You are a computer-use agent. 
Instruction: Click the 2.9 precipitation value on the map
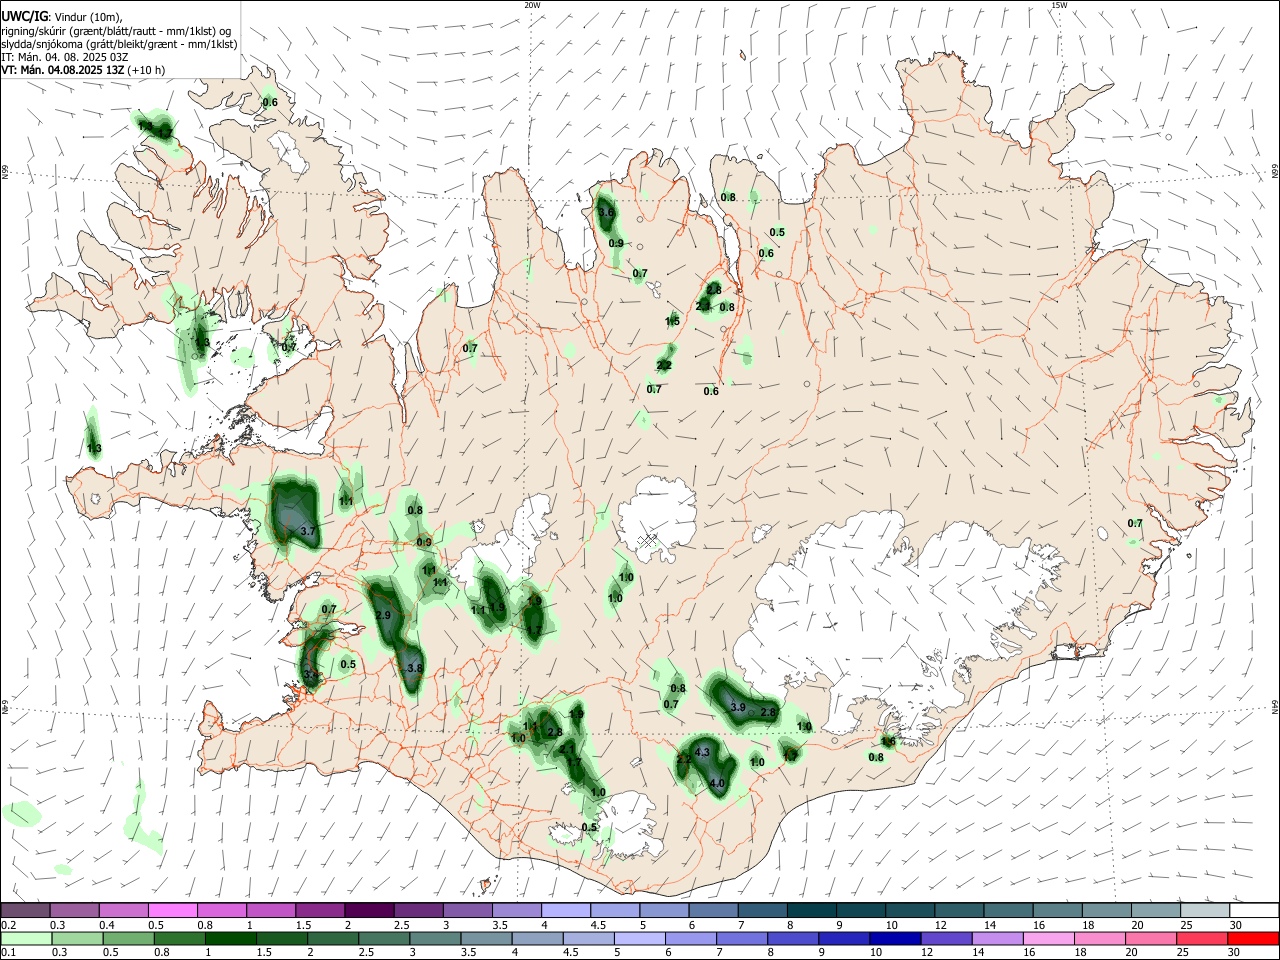pyautogui.click(x=383, y=615)
